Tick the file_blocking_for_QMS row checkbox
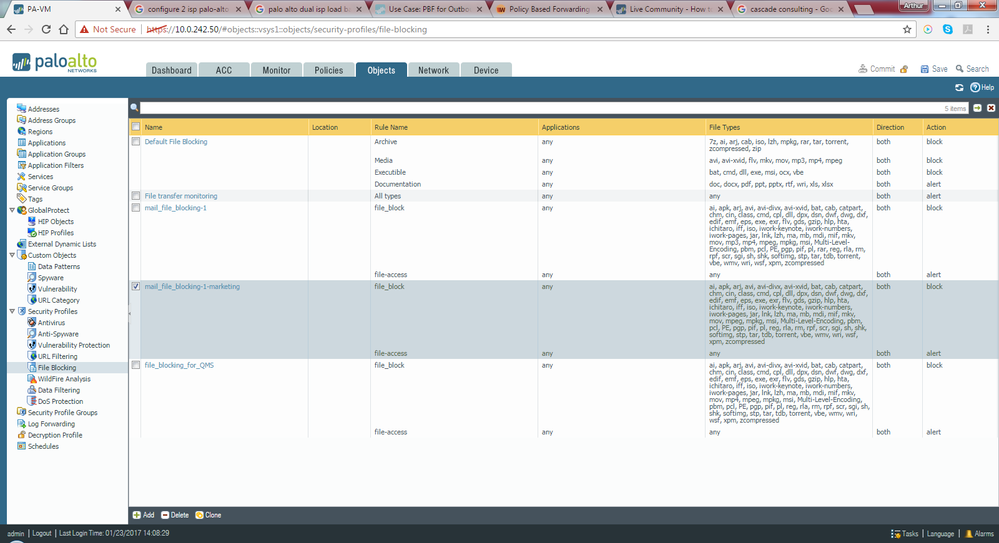The height and width of the screenshot is (543, 999). (136, 366)
